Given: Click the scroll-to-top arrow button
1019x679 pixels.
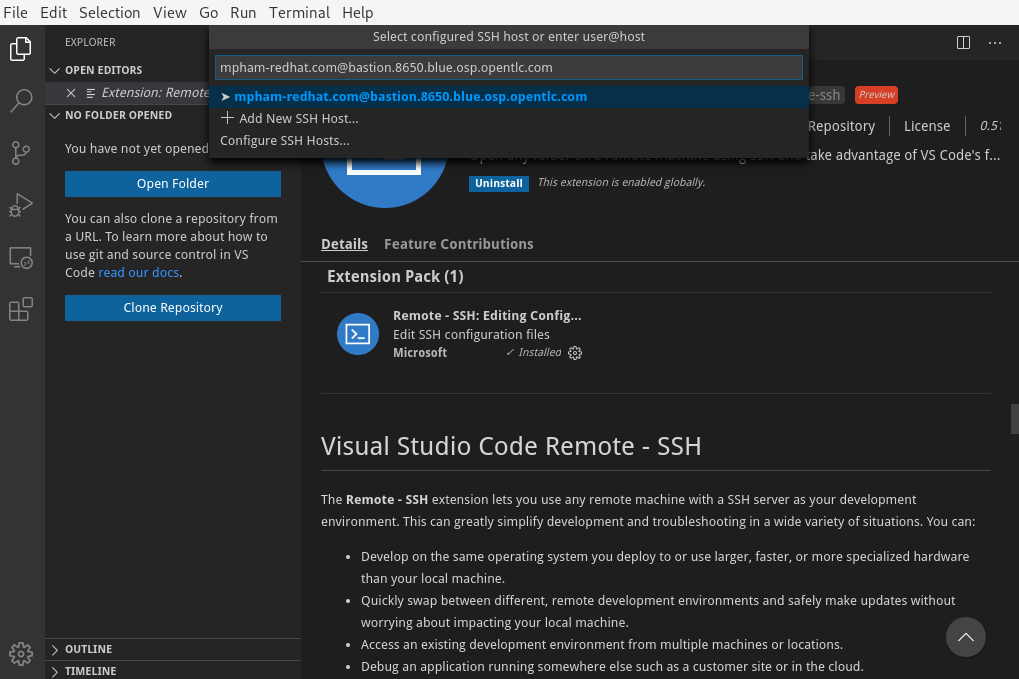Looking at the screenshot, I should [x=966, y=637].
